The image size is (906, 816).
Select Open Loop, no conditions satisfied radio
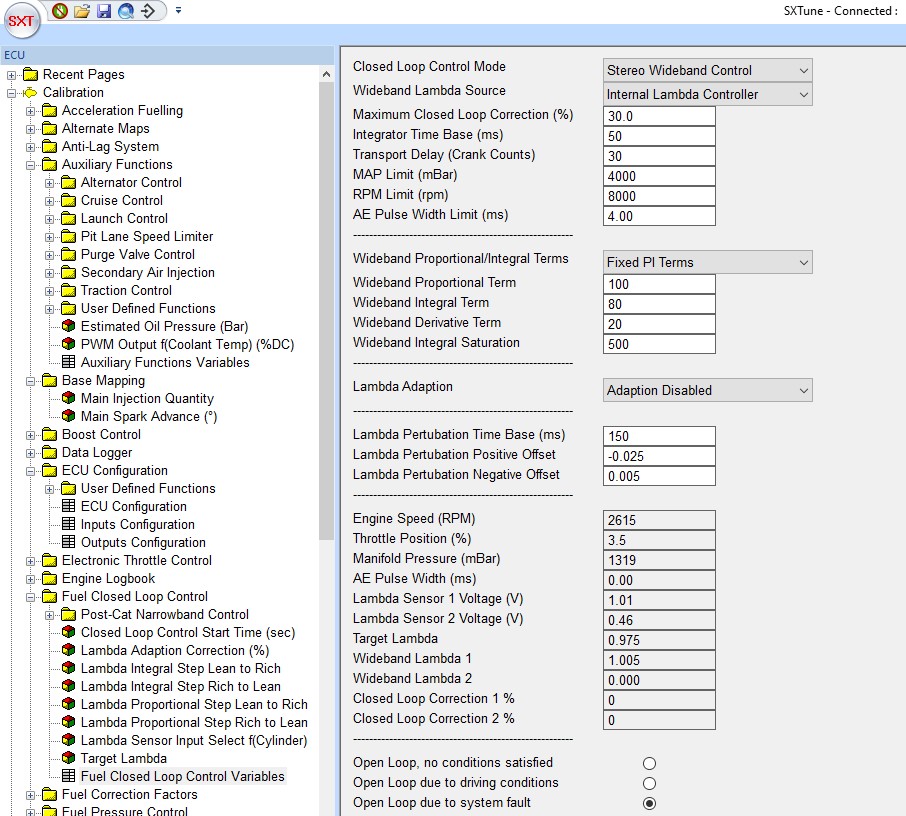pos(650,763)
